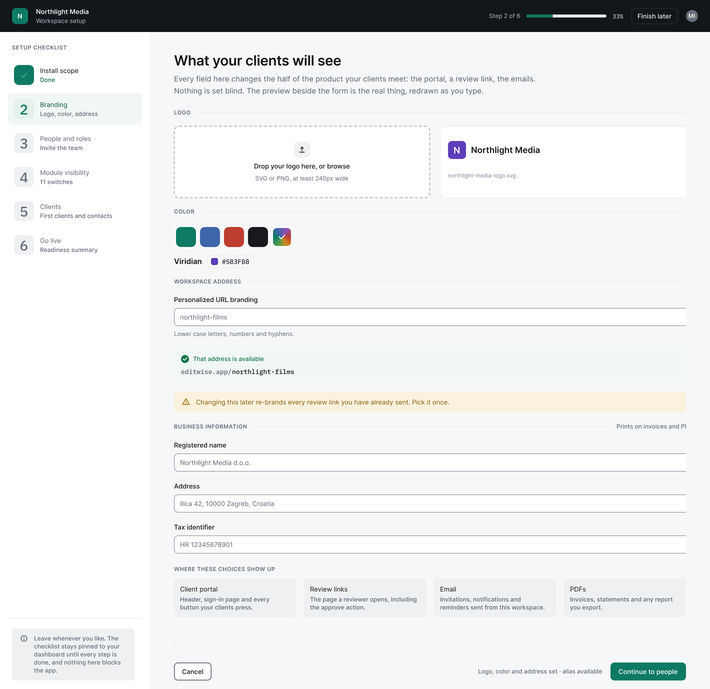Open the Go live step
The image size is (710, 689).
point(75,245)
